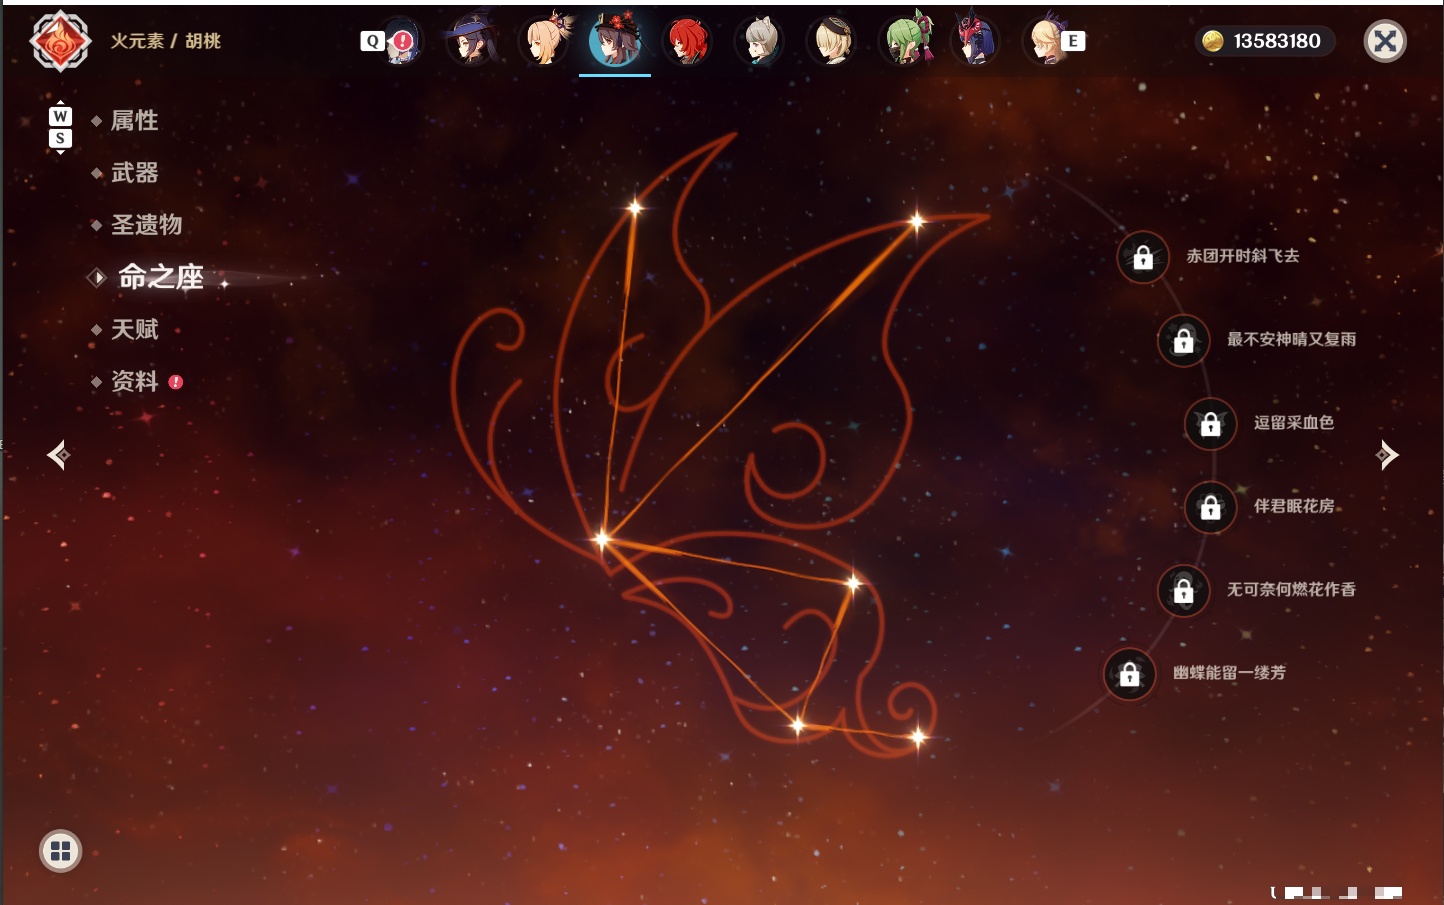The height and width of the screenshot is (905, 1444).
Task: Click the 无可奈何燃花作香 label
Action: point(1292,590)
